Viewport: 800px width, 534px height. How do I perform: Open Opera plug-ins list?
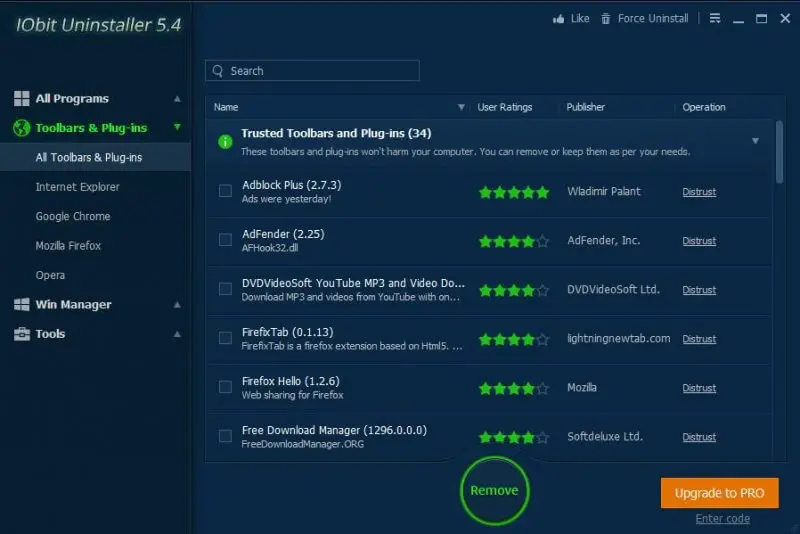pyautogui.click(x=50, y=275)
